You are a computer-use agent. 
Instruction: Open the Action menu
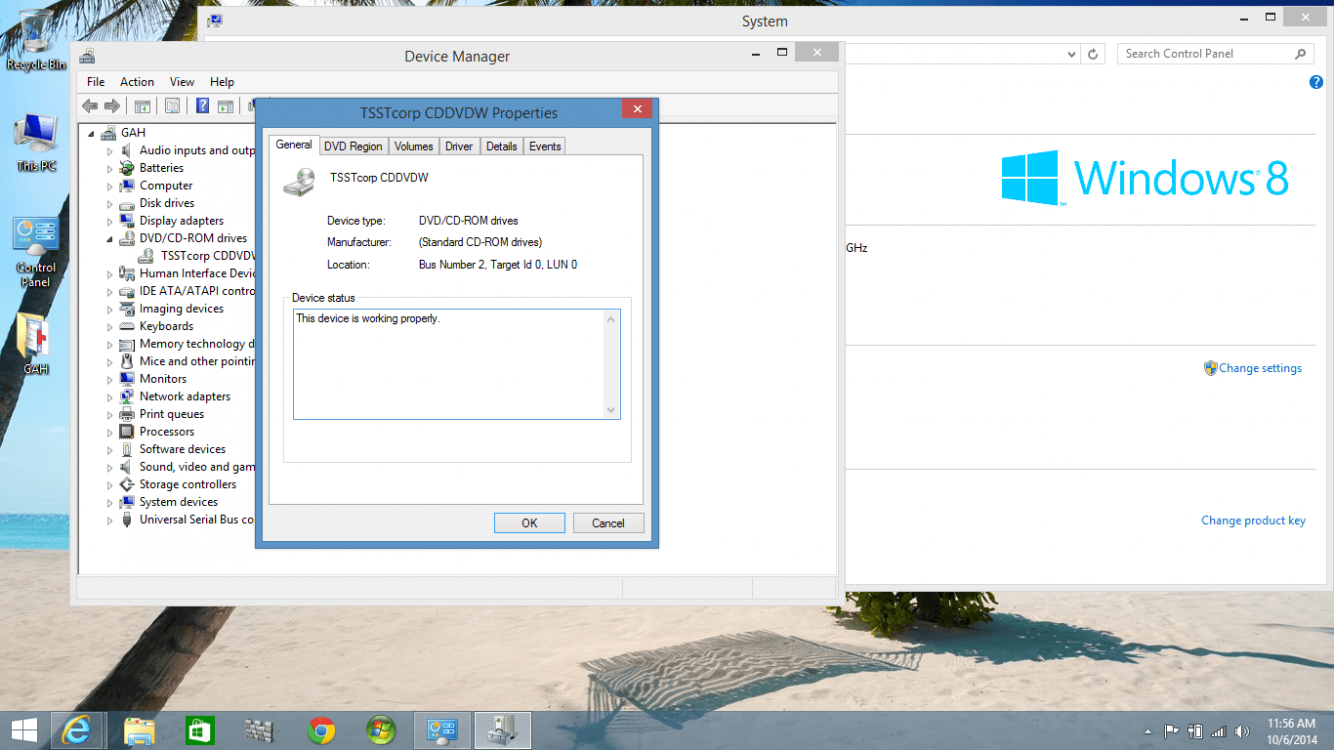(x=137, y=82)
